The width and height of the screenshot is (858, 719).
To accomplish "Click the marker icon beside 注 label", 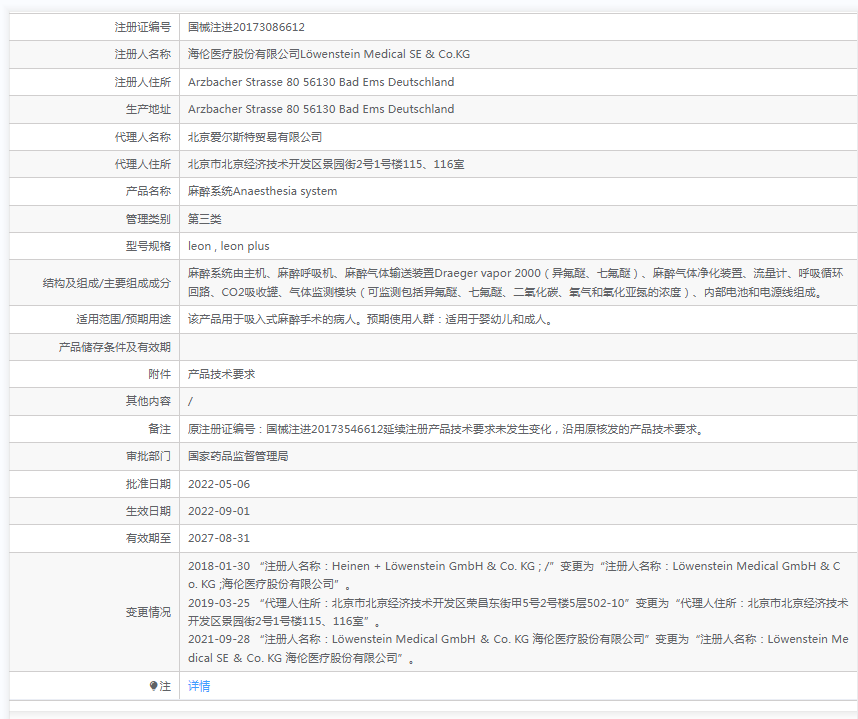I will [153, 686].
